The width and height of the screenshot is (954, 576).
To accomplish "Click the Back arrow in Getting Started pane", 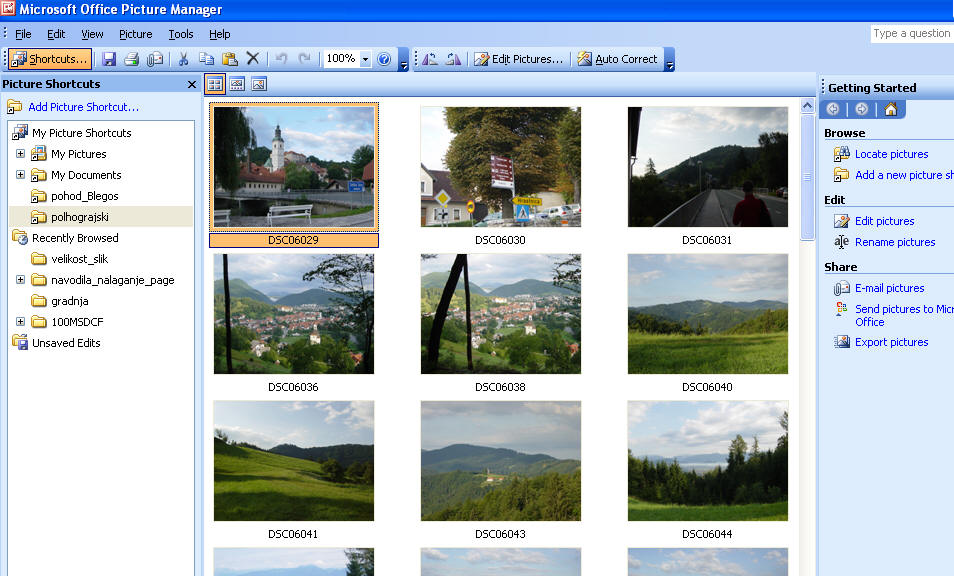I will 833,109.
